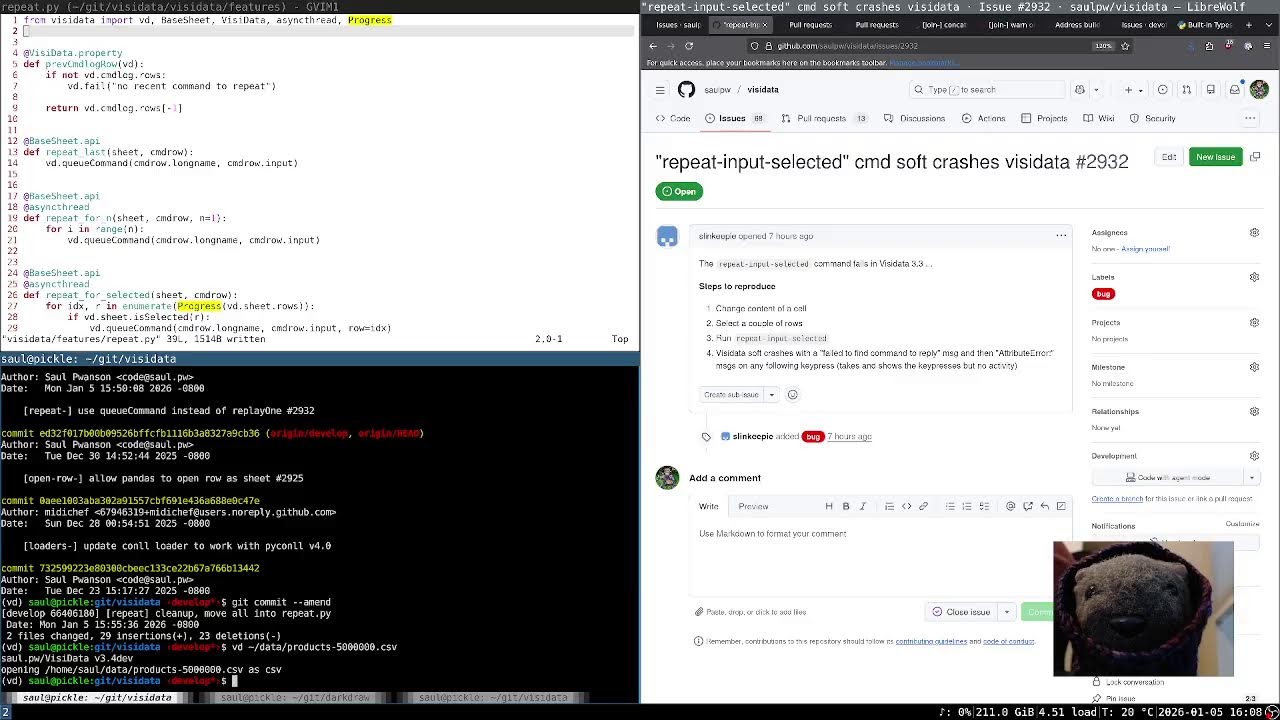
Task: Open the Code tab of the repository
Action: pyautogui.click(x=673, y=118)
